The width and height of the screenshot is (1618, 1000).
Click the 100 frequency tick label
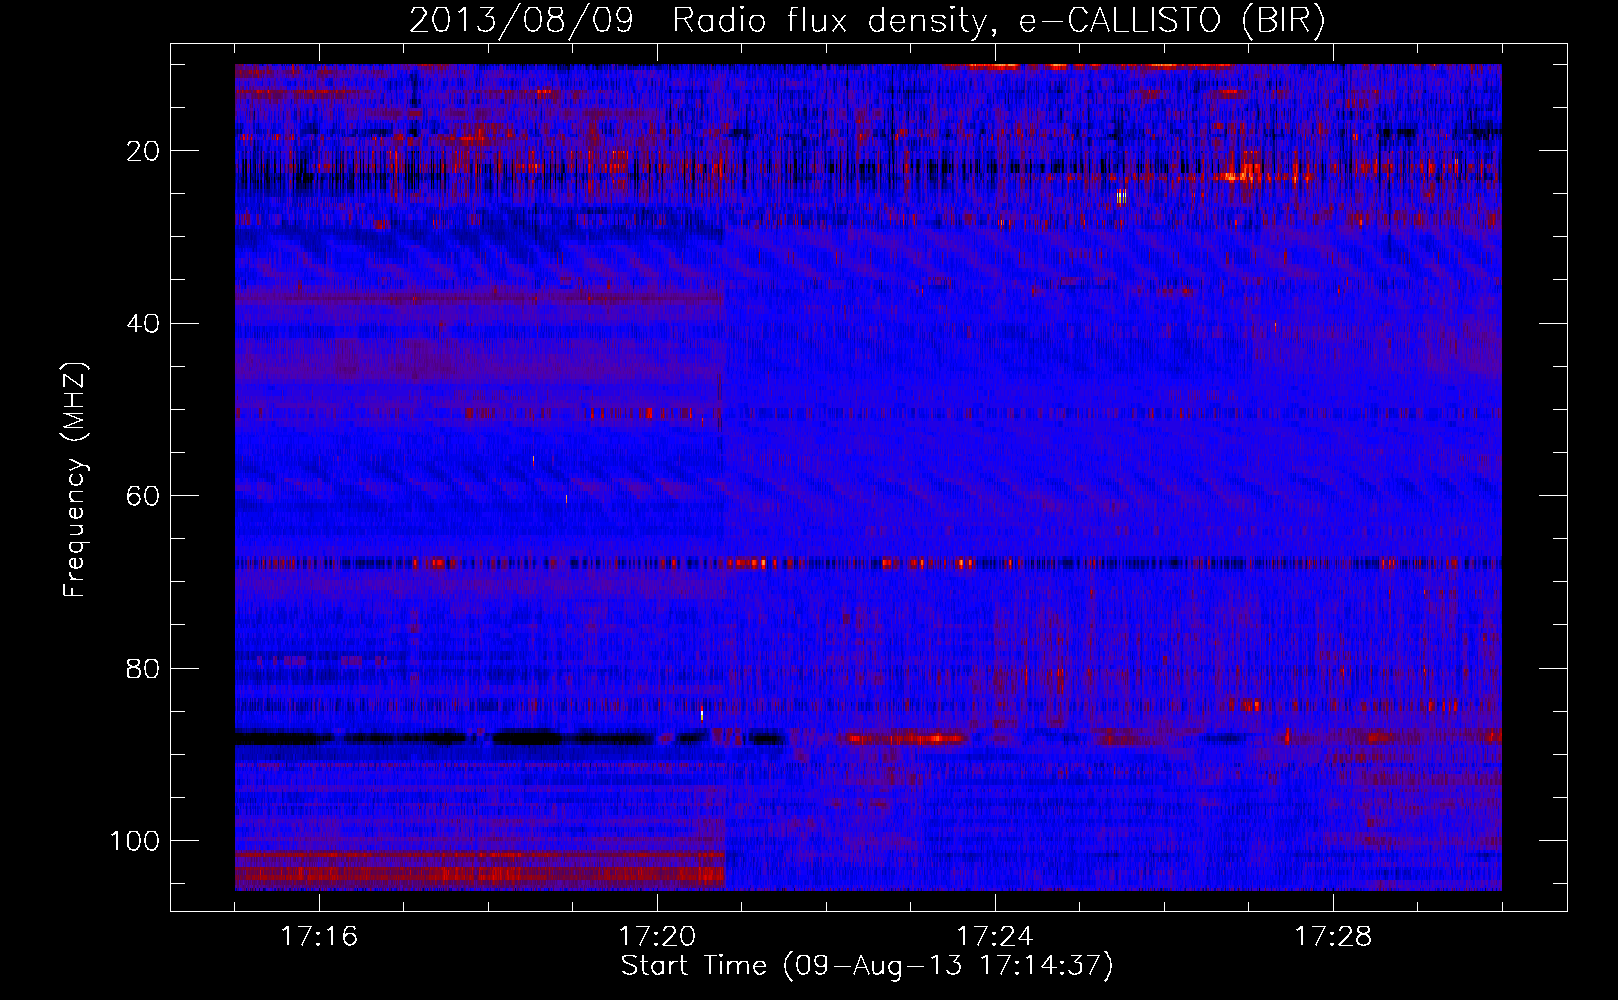click(135, 841)
